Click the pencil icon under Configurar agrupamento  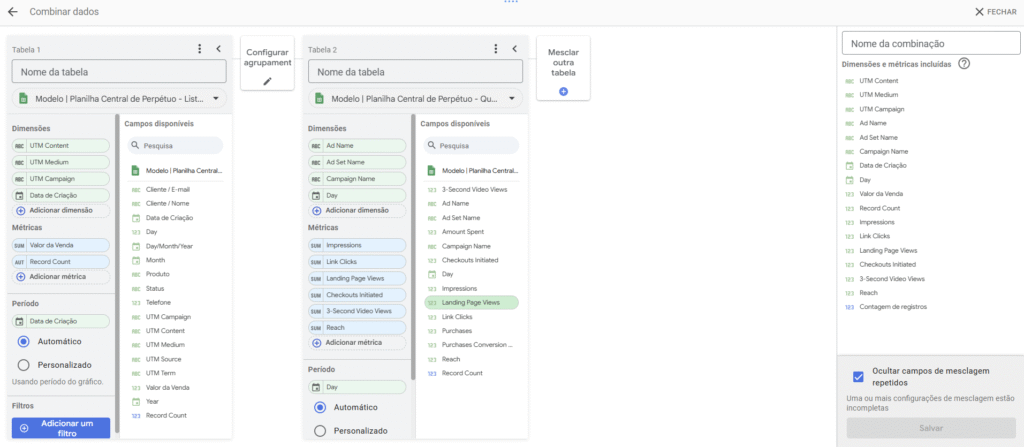267,81
